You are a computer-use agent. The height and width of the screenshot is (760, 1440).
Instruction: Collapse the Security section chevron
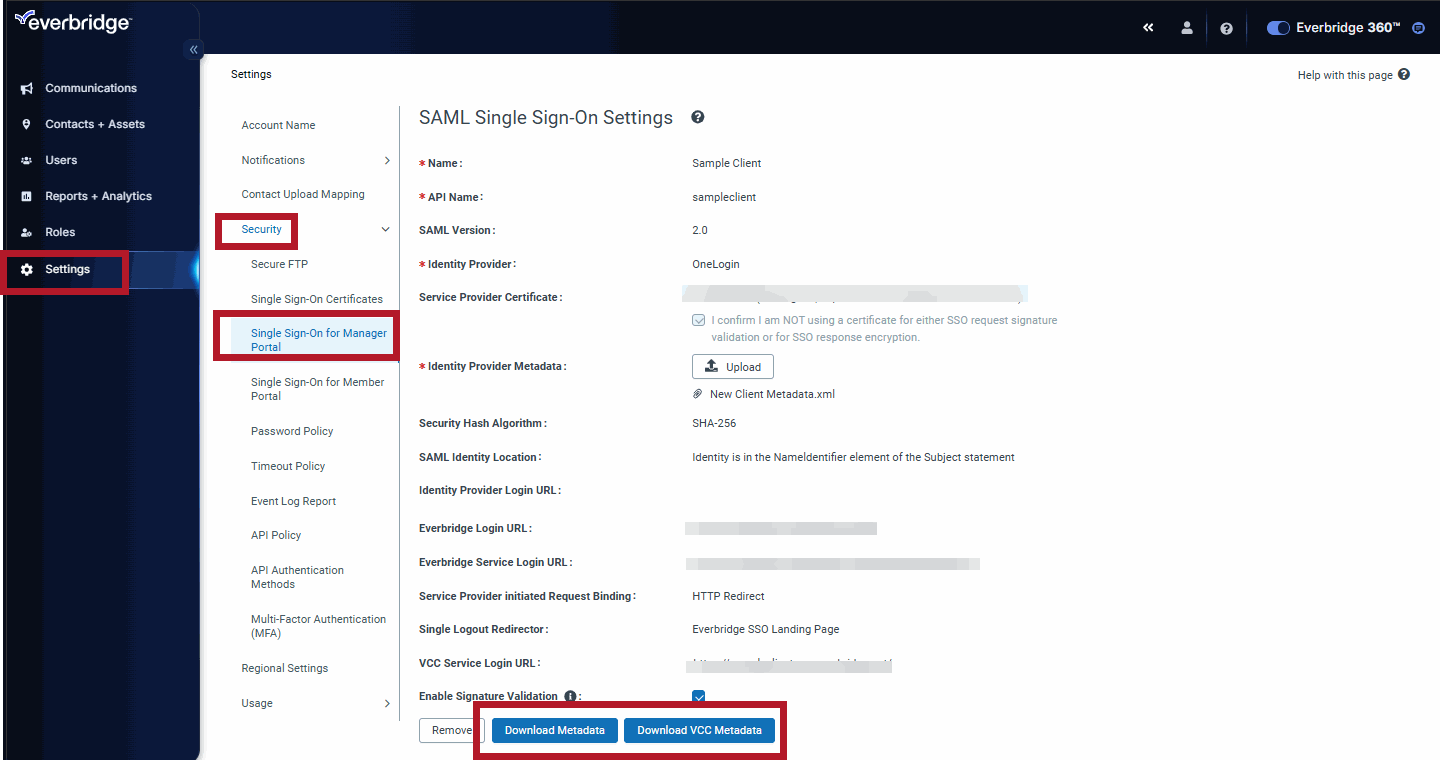pos(386,230)
